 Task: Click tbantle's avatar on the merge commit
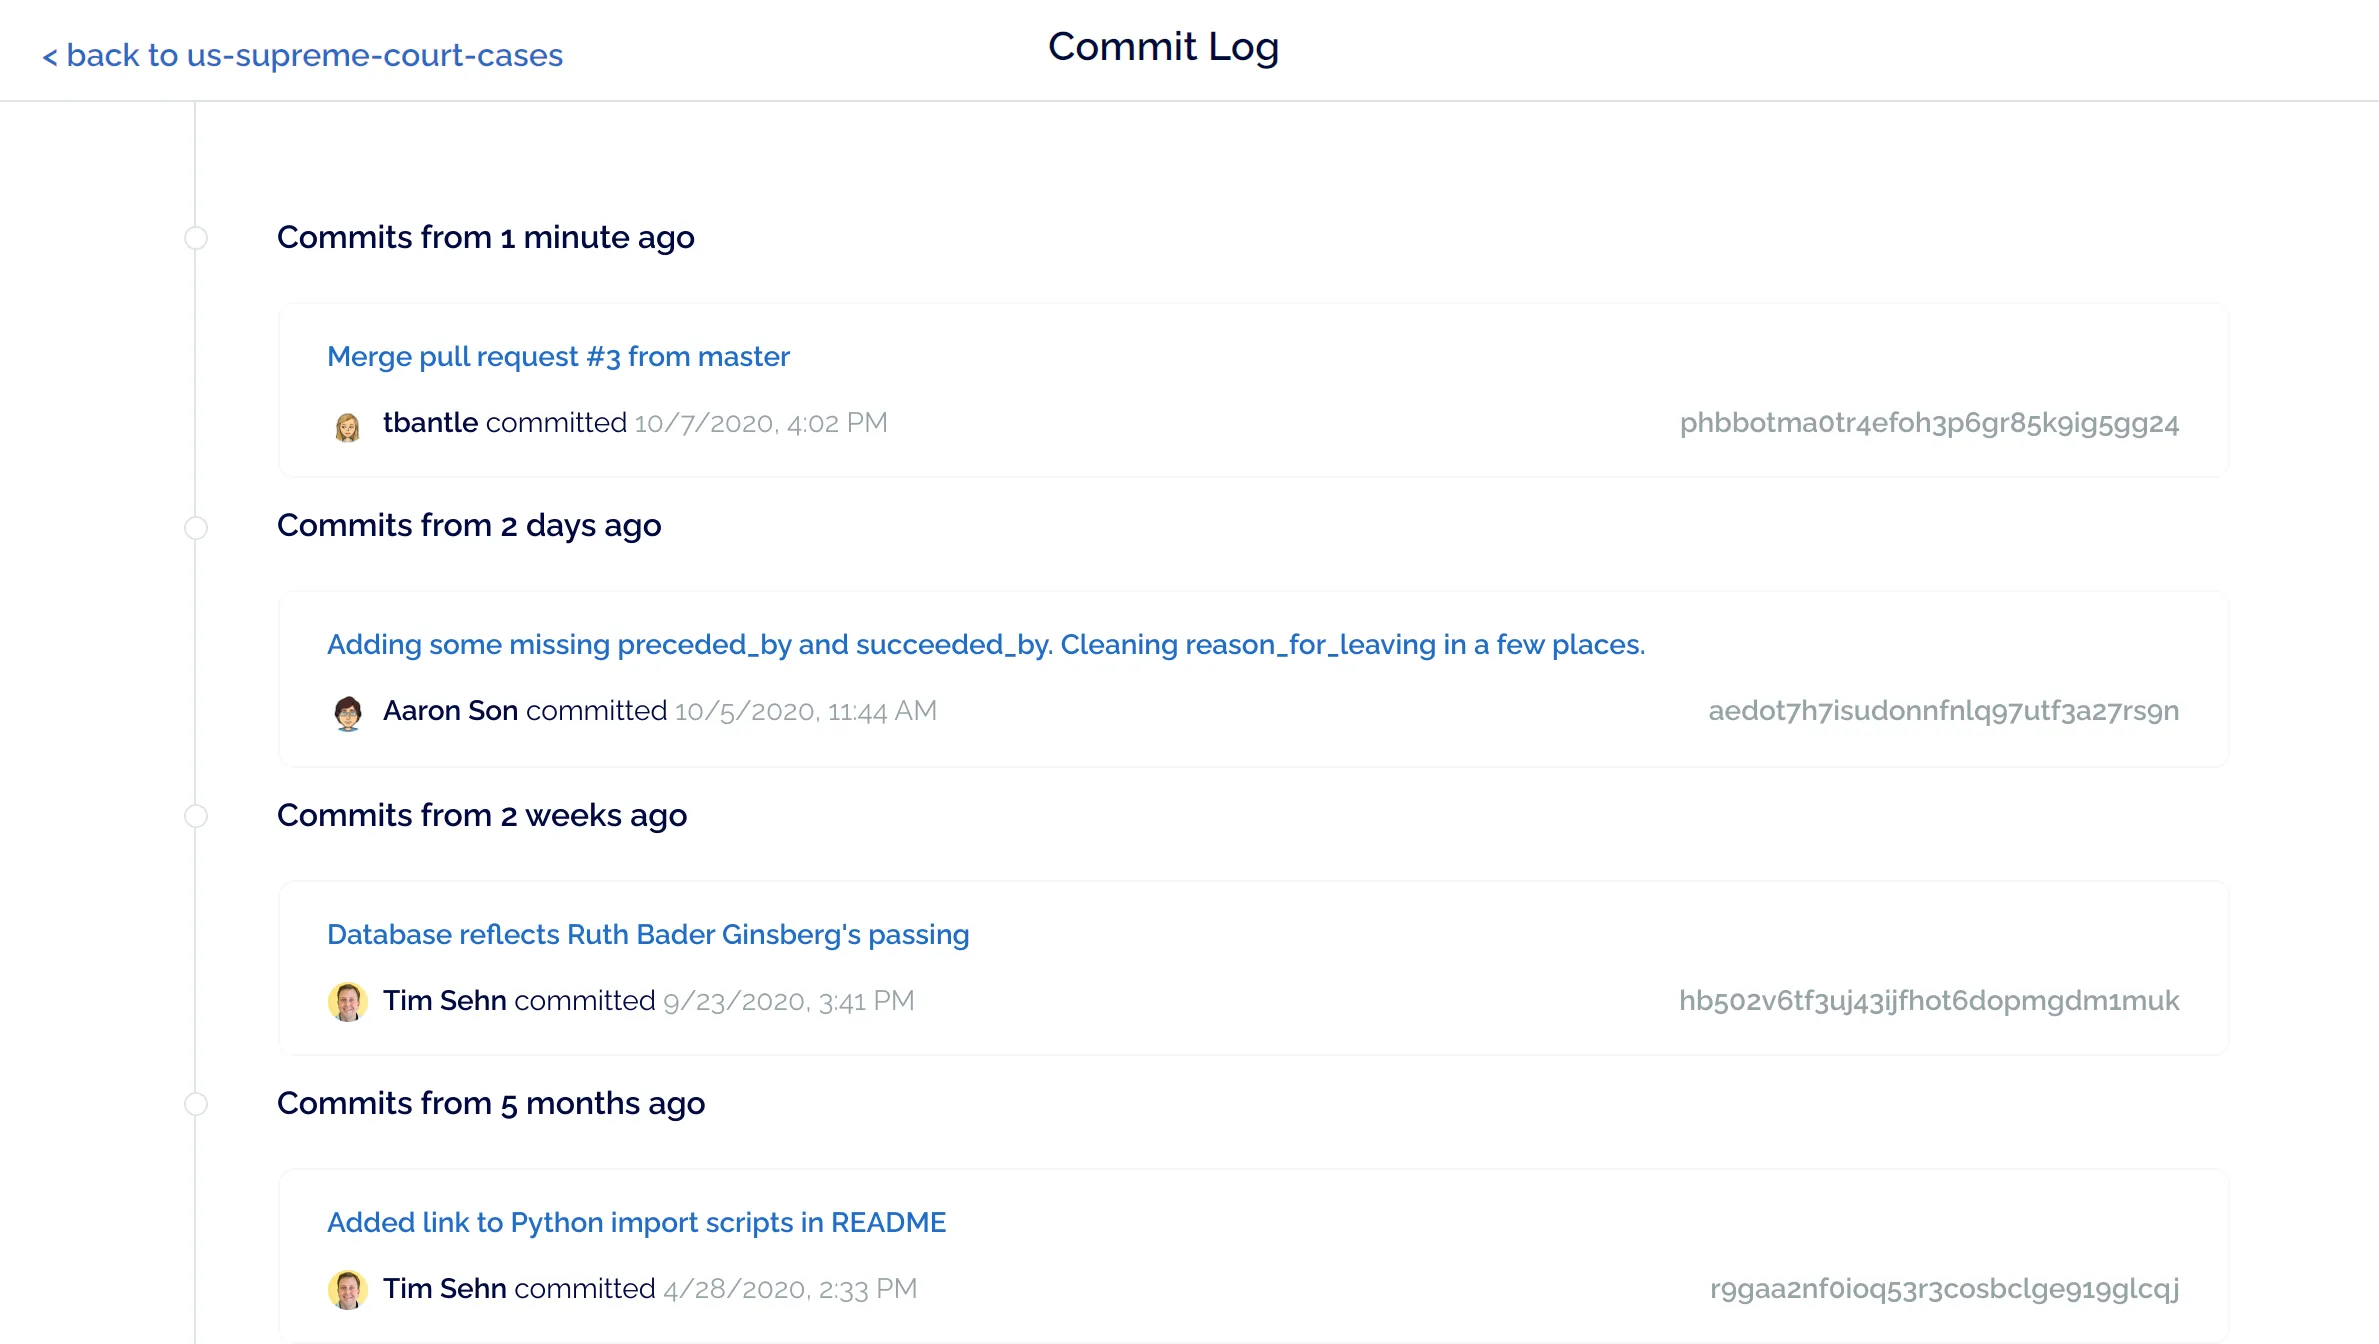tap(348, 423)
